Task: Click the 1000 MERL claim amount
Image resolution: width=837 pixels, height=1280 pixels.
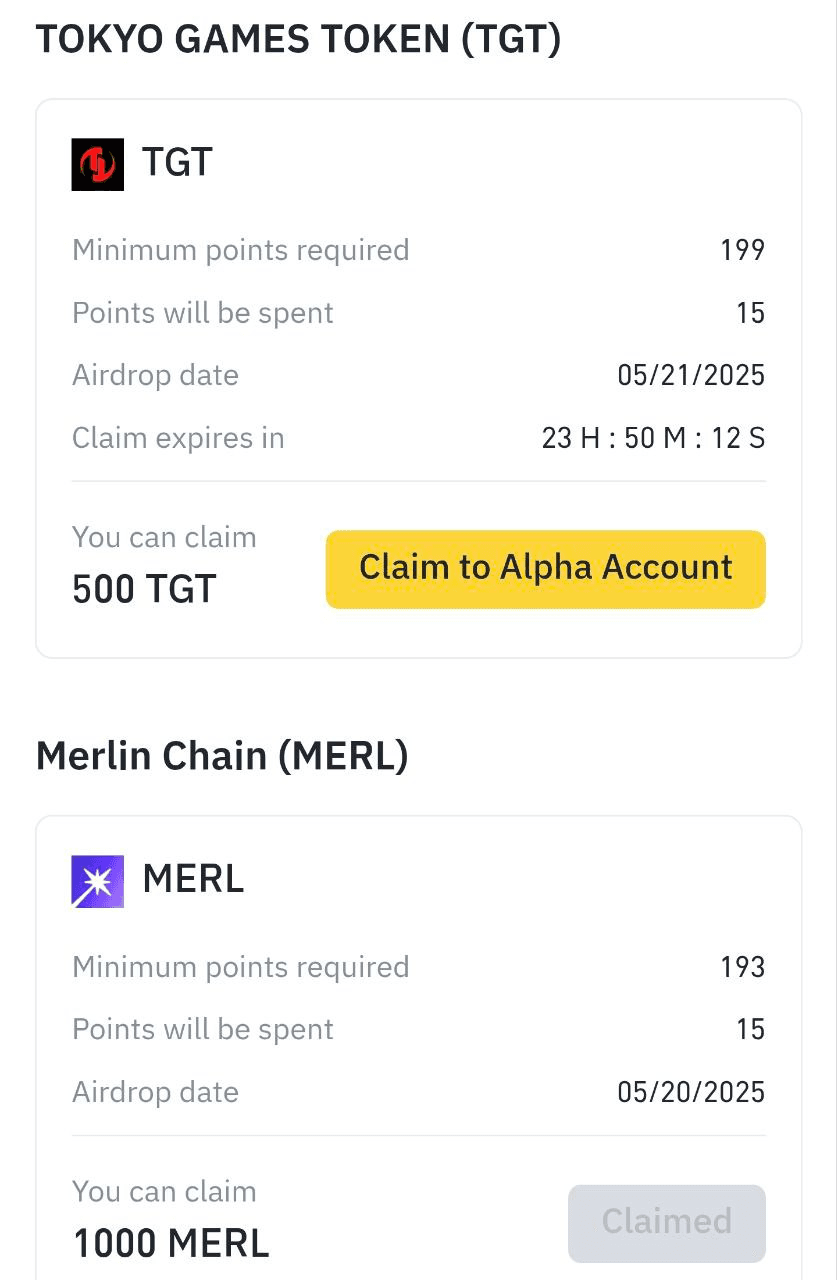Action: click(171, 1244)
